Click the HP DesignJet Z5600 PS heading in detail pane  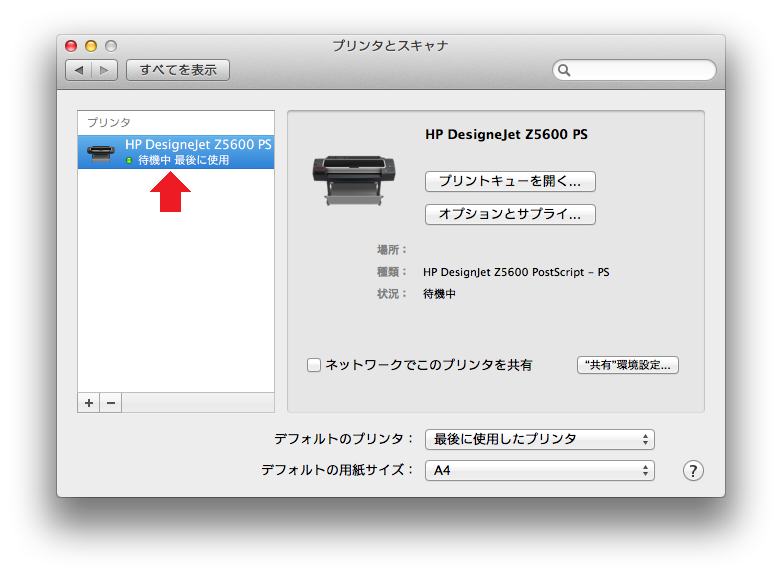pos(506,135)
